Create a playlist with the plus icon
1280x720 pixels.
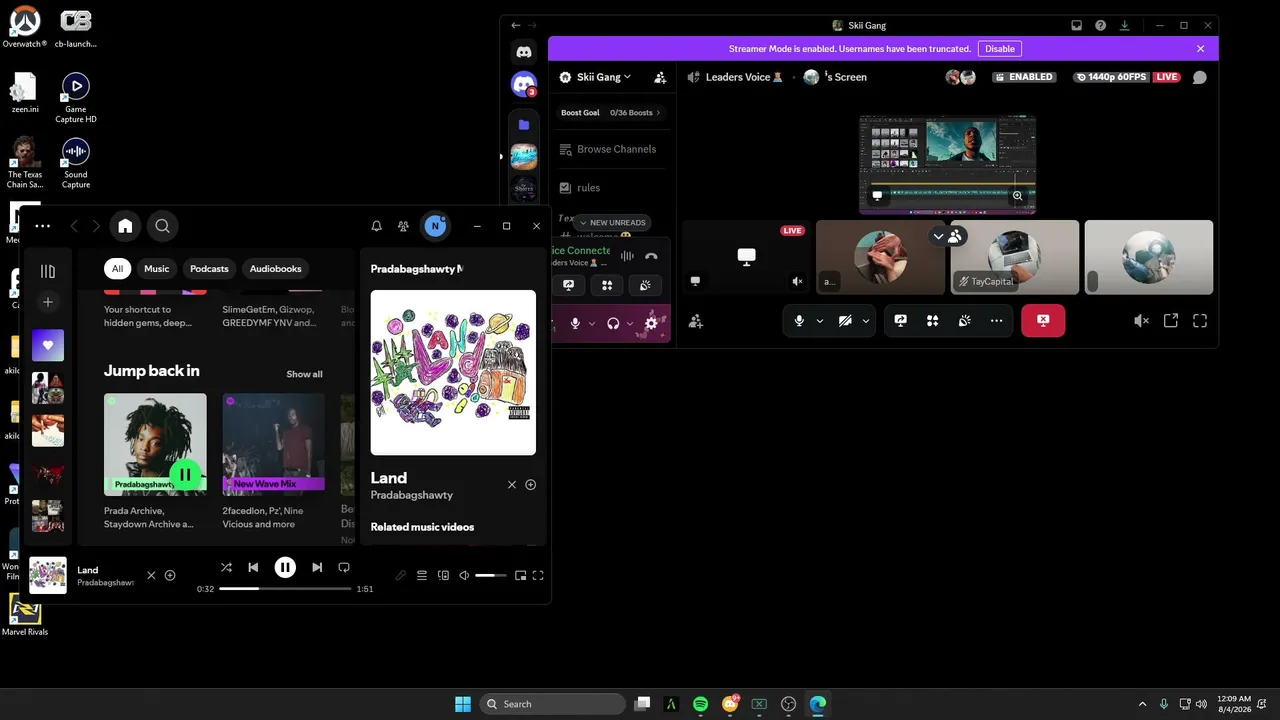(x=48, y=302)
